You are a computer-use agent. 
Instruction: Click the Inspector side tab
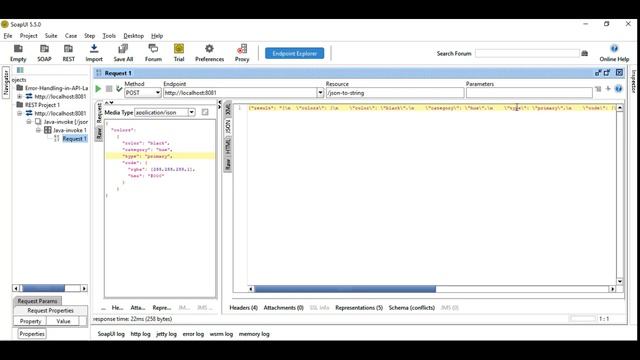[633, 81]
